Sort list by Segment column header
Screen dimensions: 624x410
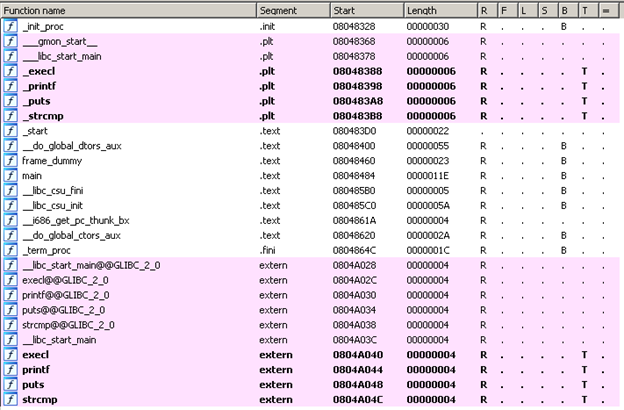pos(291,9)
